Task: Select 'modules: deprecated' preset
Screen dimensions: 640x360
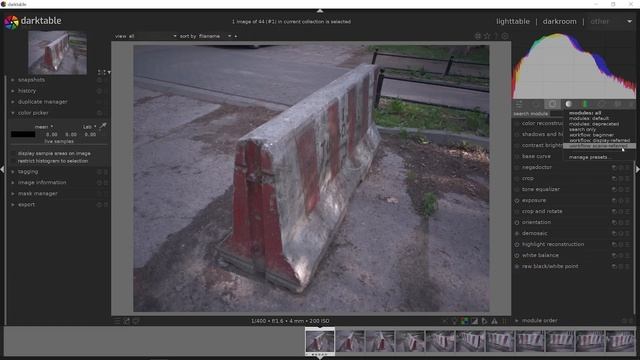Action: (x=594, y=124)
